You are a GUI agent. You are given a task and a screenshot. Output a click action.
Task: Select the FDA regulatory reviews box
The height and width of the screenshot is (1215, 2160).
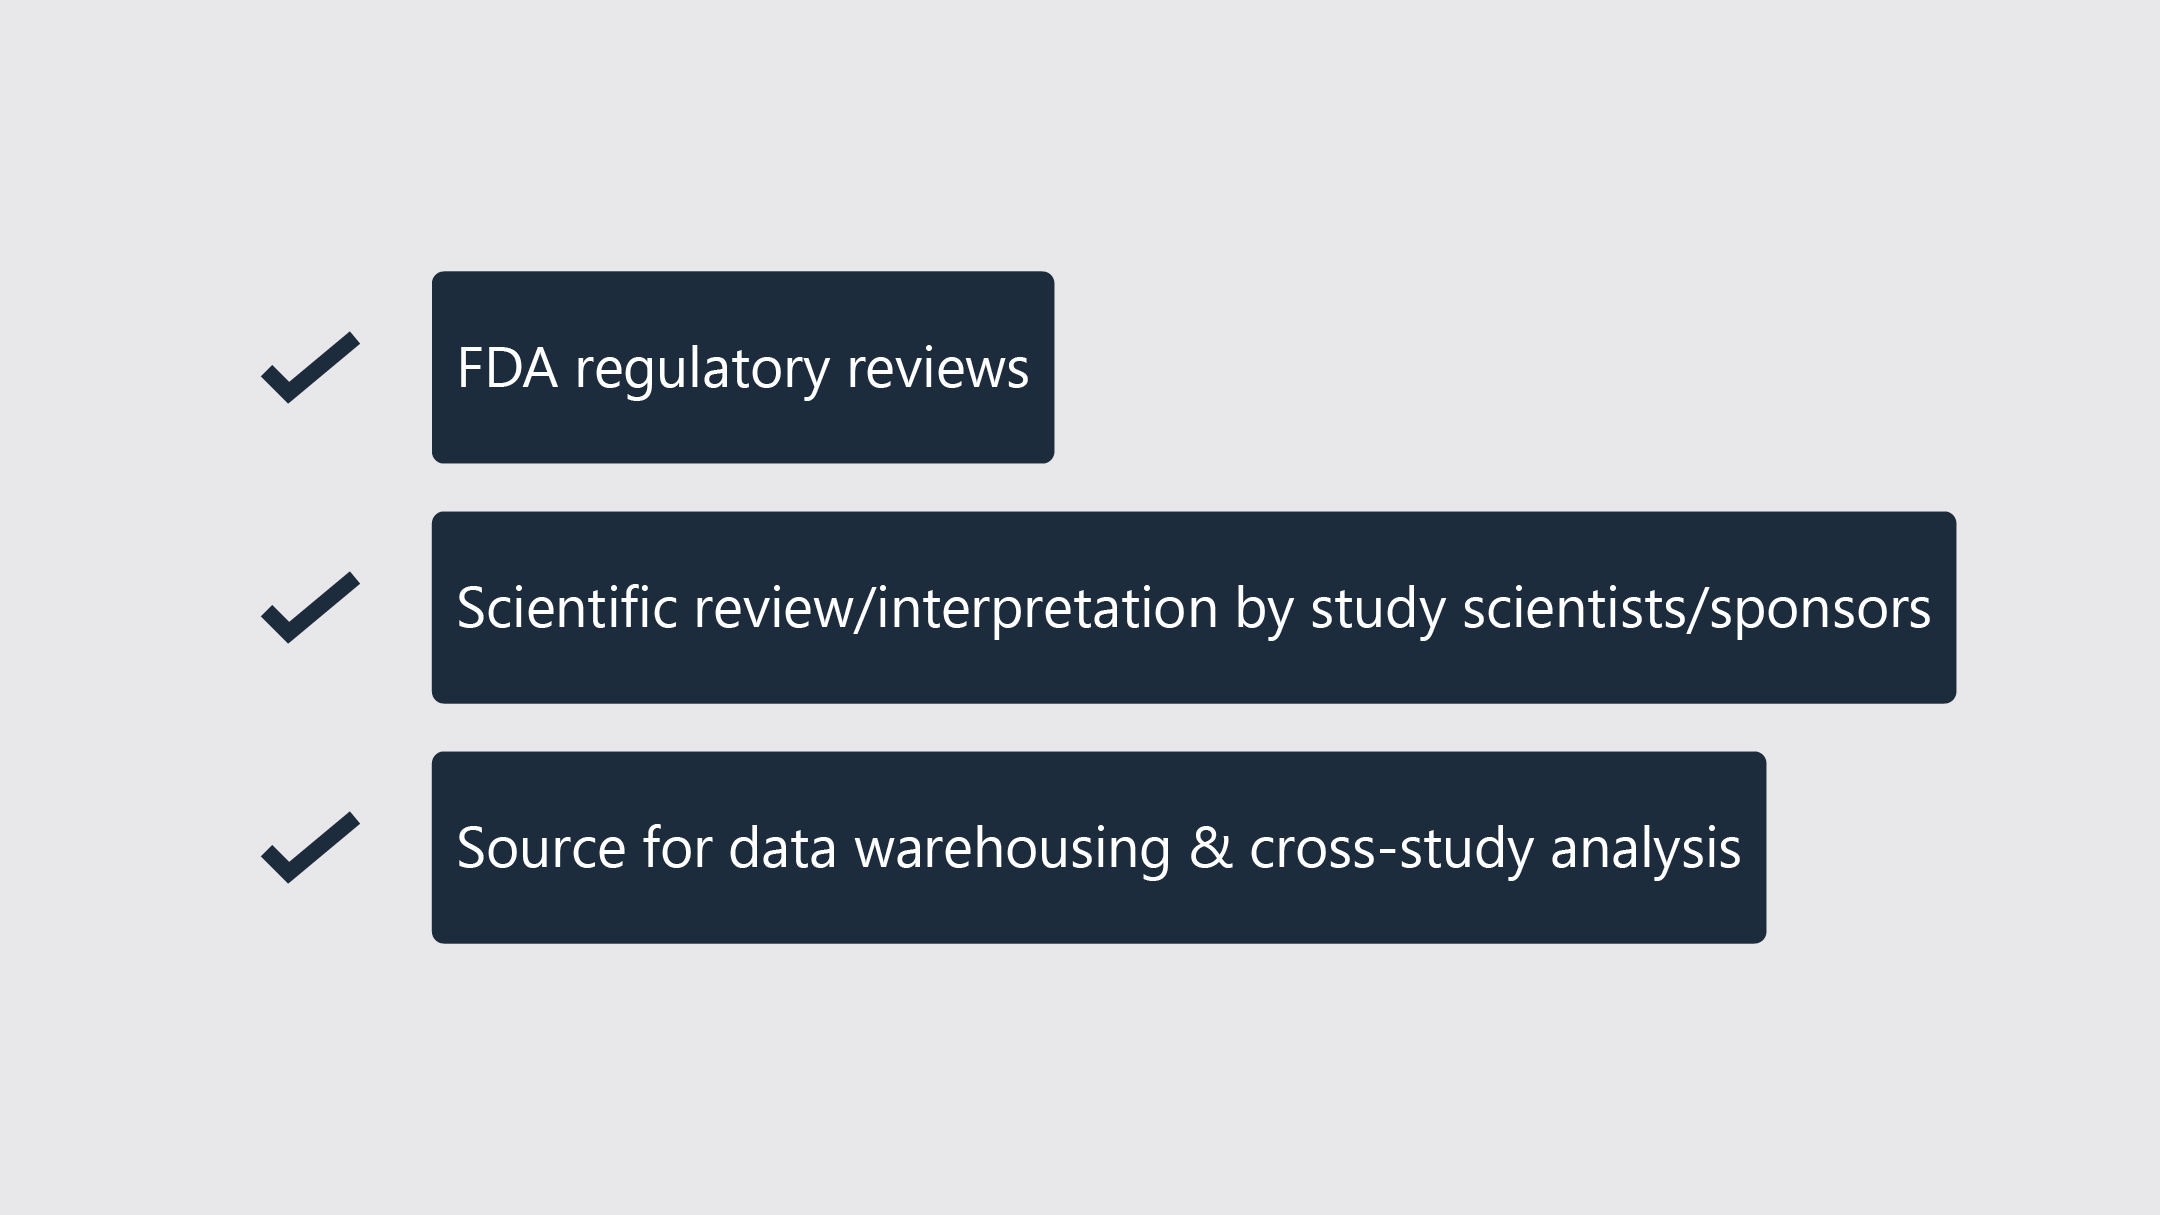click(x=743, y=367)
